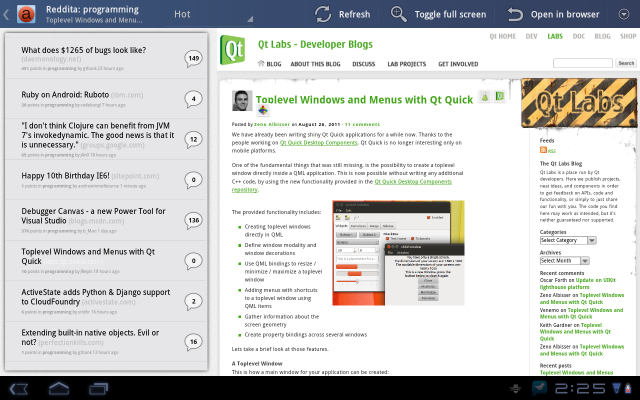640x400 pixels.
Task: Click the green Qt badge icon by title
Action: 500,96
